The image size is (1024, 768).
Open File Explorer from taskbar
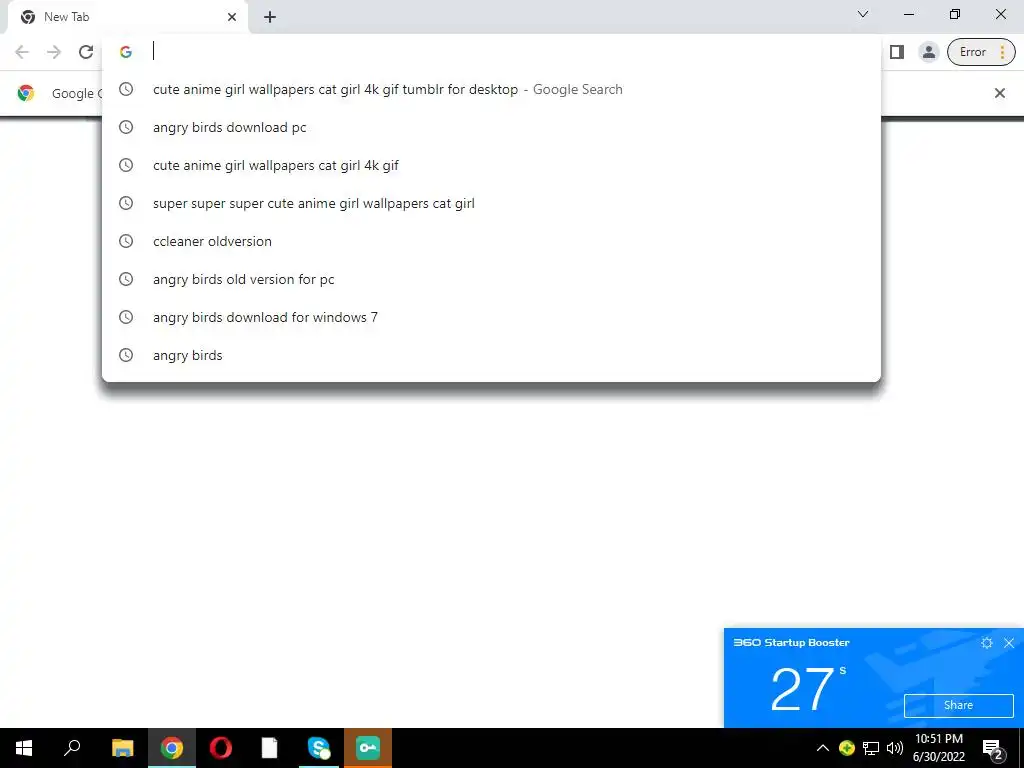coord(122,748)
